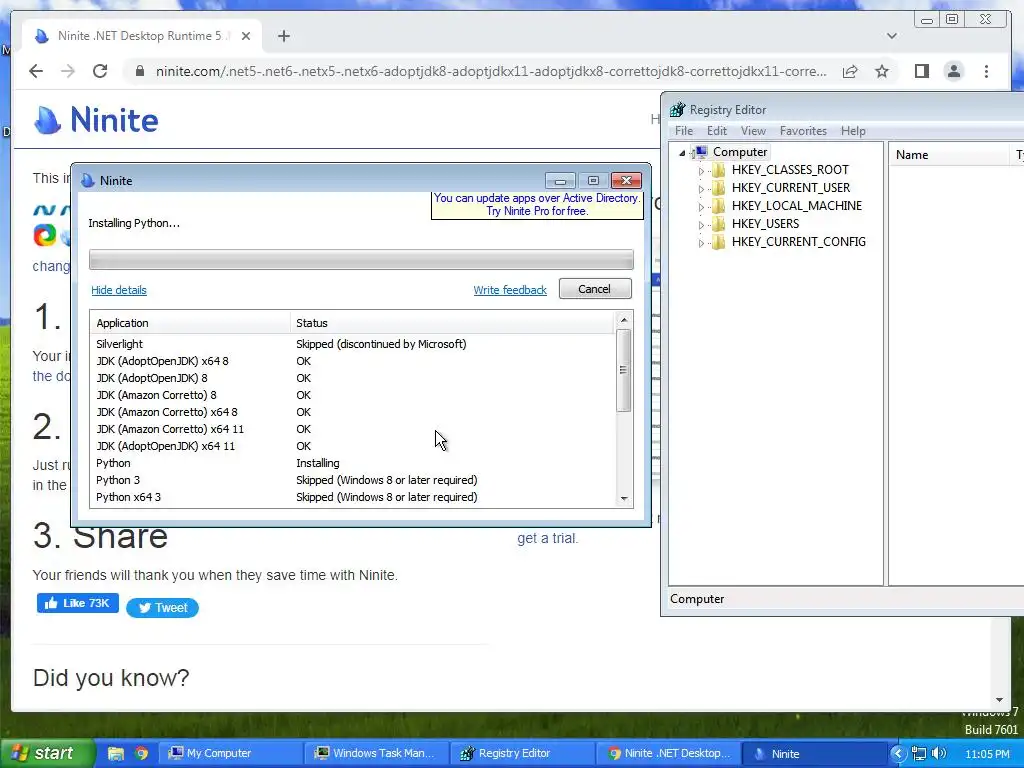This screenshot has width=1024, height=768.
Task: Click the details list scroll down arrow
Action: coord(624,498)
